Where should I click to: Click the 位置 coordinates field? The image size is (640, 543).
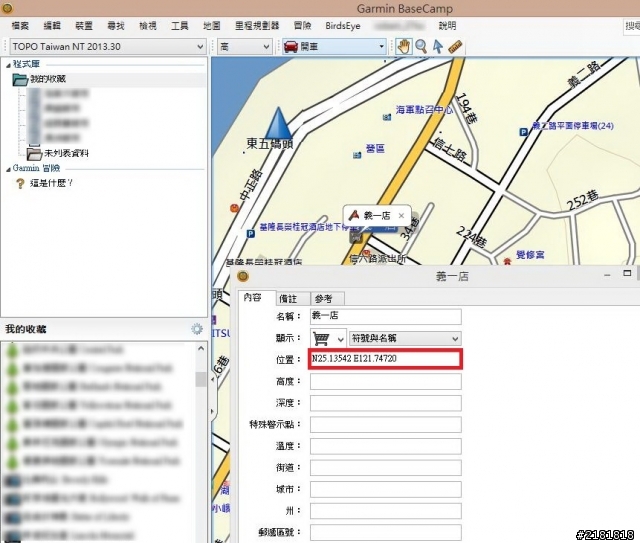click(385, 359)
